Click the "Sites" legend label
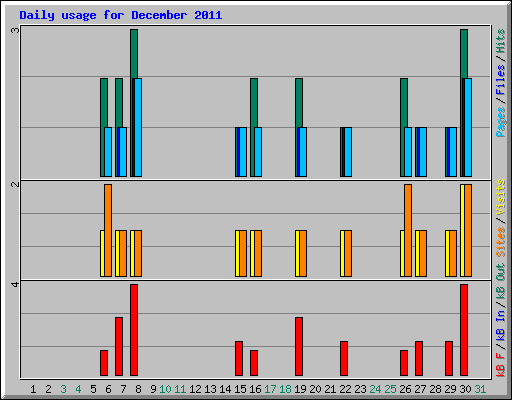The height and width of the screenshot is (400, 512). [x=501, y=242]
